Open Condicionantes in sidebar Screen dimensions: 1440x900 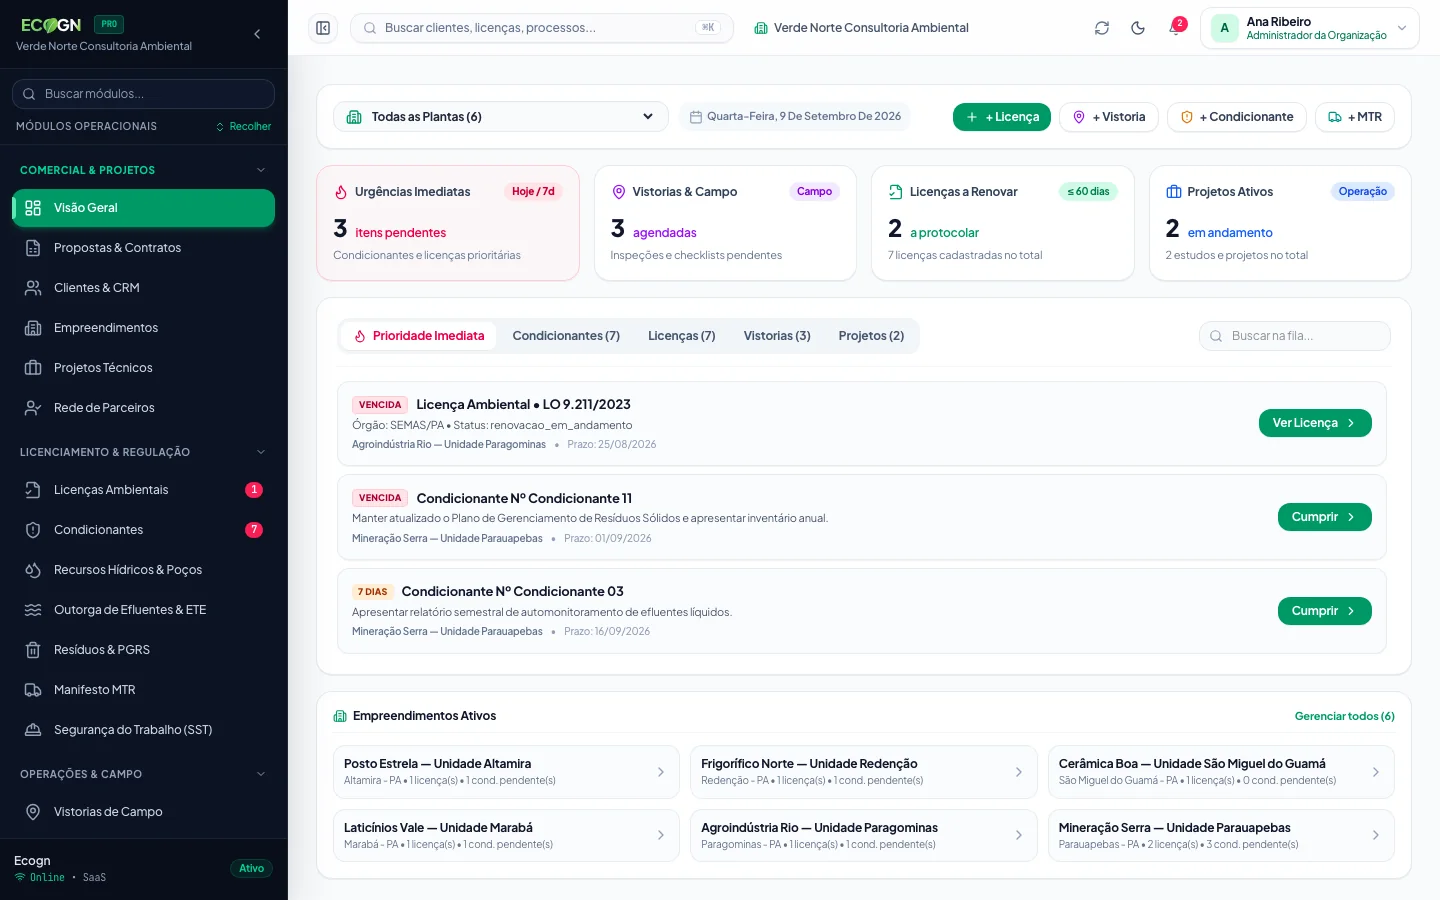[x=144, y=530]
